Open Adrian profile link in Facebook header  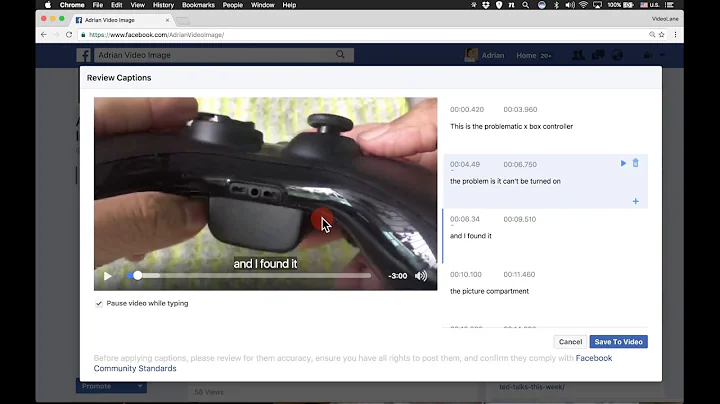[x=484, y=55]
